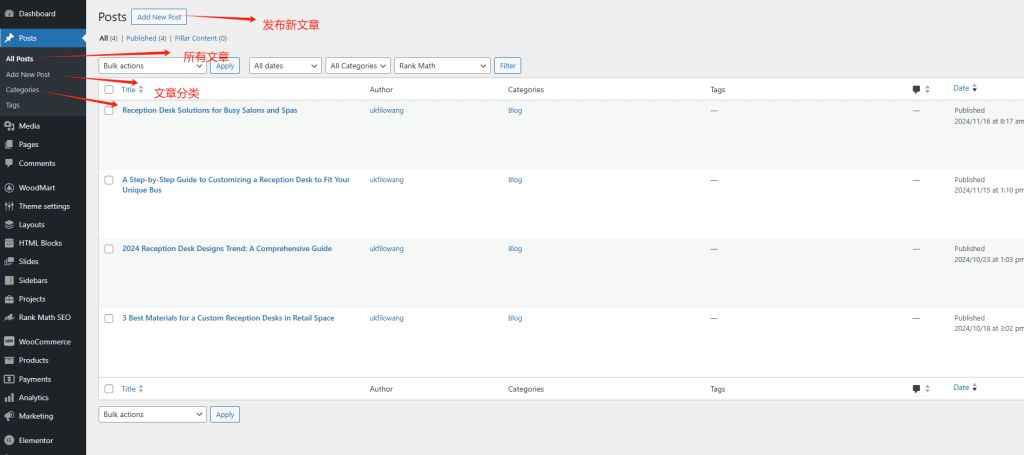Open Media library via its sidebar icon
This screenshot has height=455, width=1024.
pyautogui.click(x=9, y=126)
